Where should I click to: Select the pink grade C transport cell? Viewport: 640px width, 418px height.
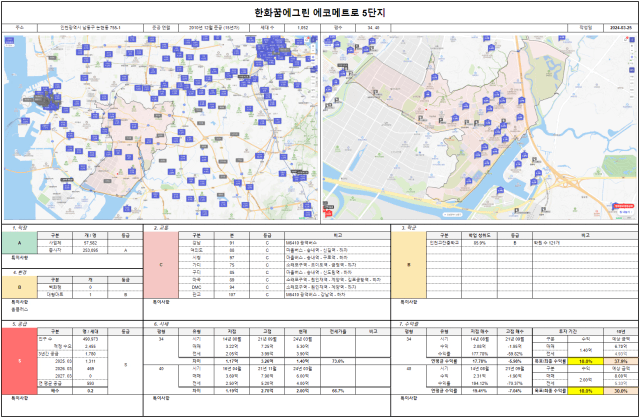[x=161, y=265]
